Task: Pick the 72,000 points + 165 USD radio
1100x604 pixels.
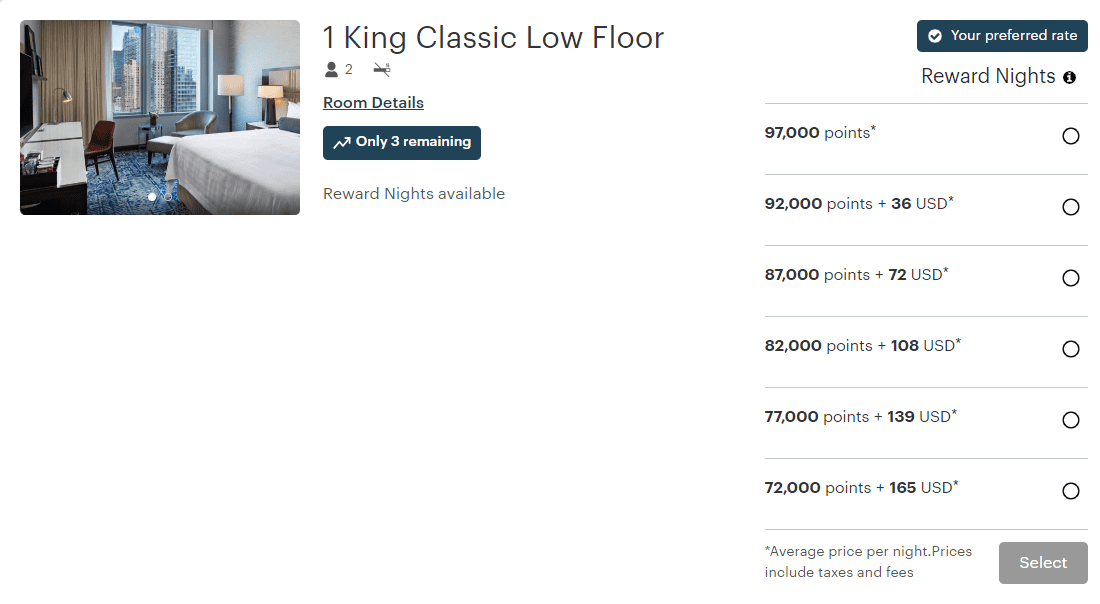Action: [1071, 490]
